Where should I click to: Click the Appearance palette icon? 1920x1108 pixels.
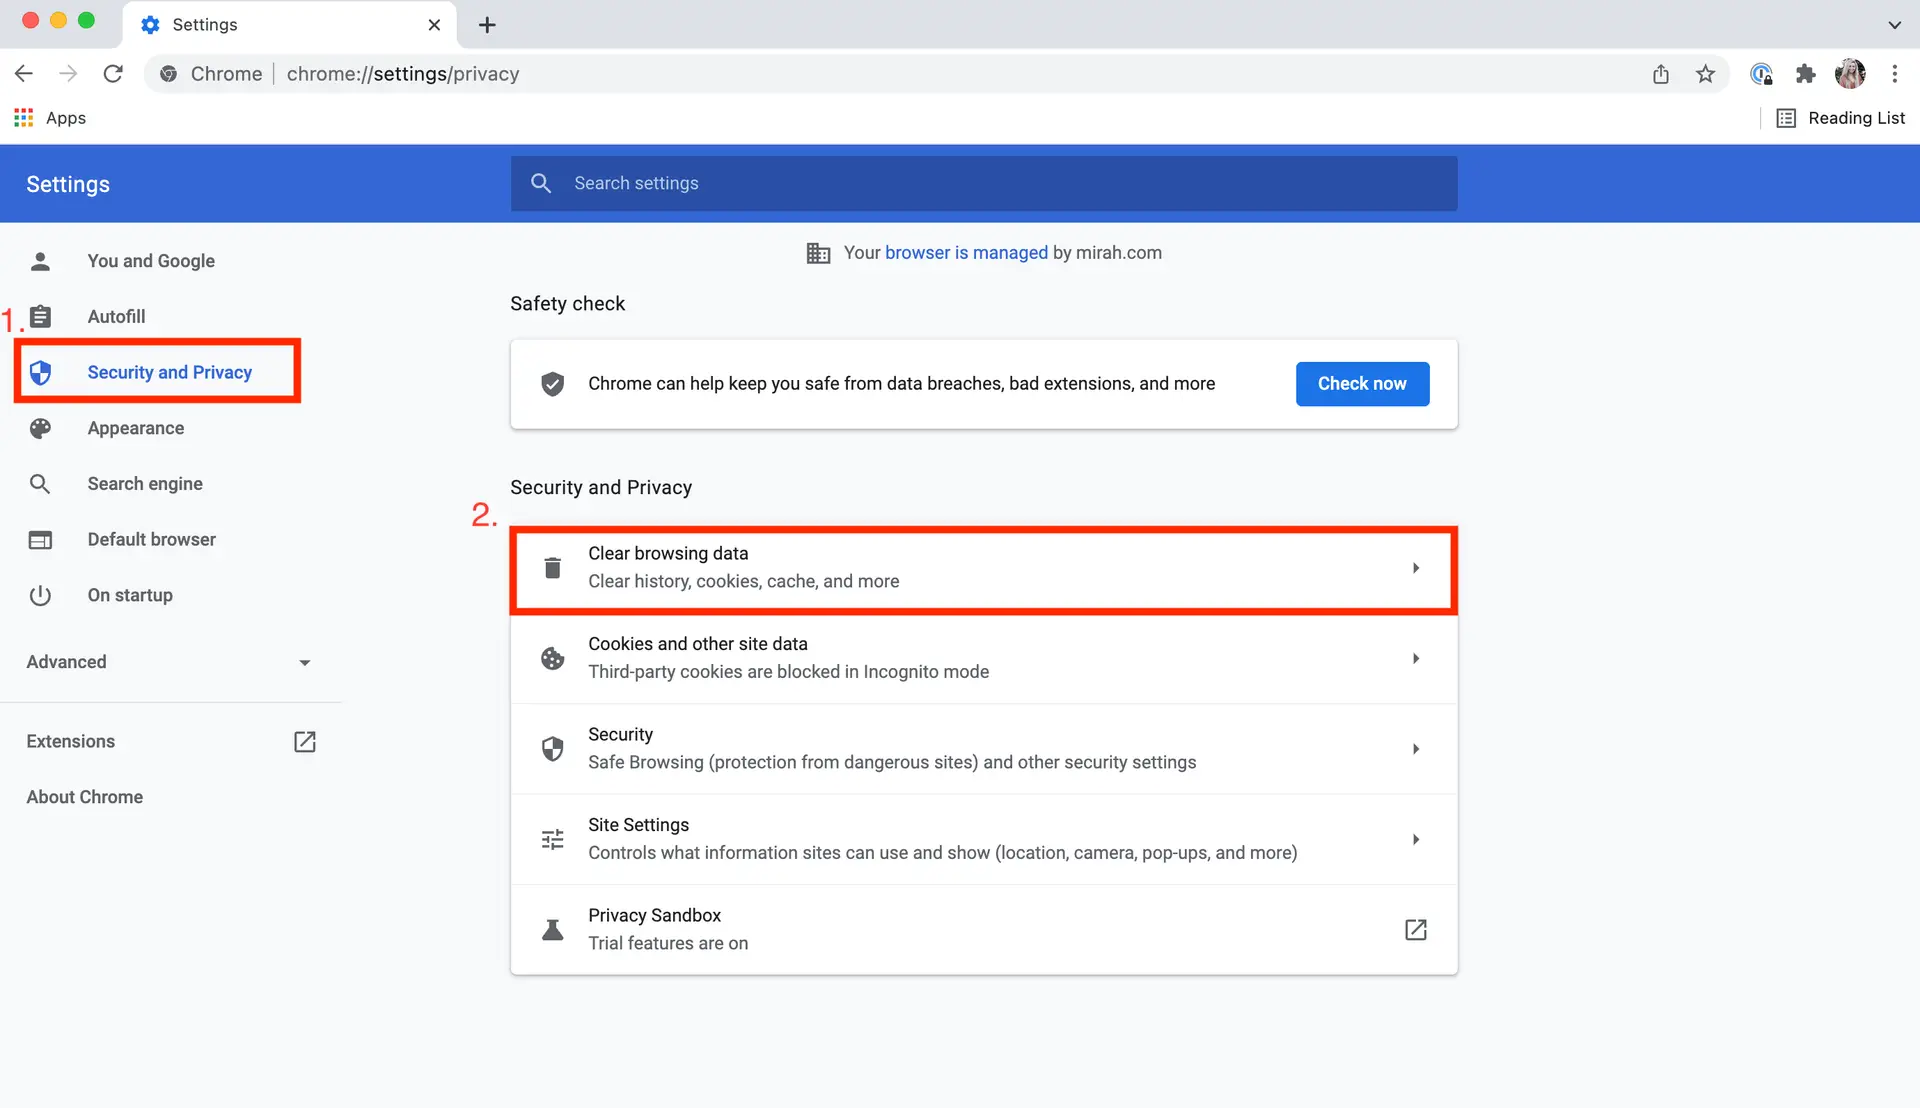pos(41,428)
